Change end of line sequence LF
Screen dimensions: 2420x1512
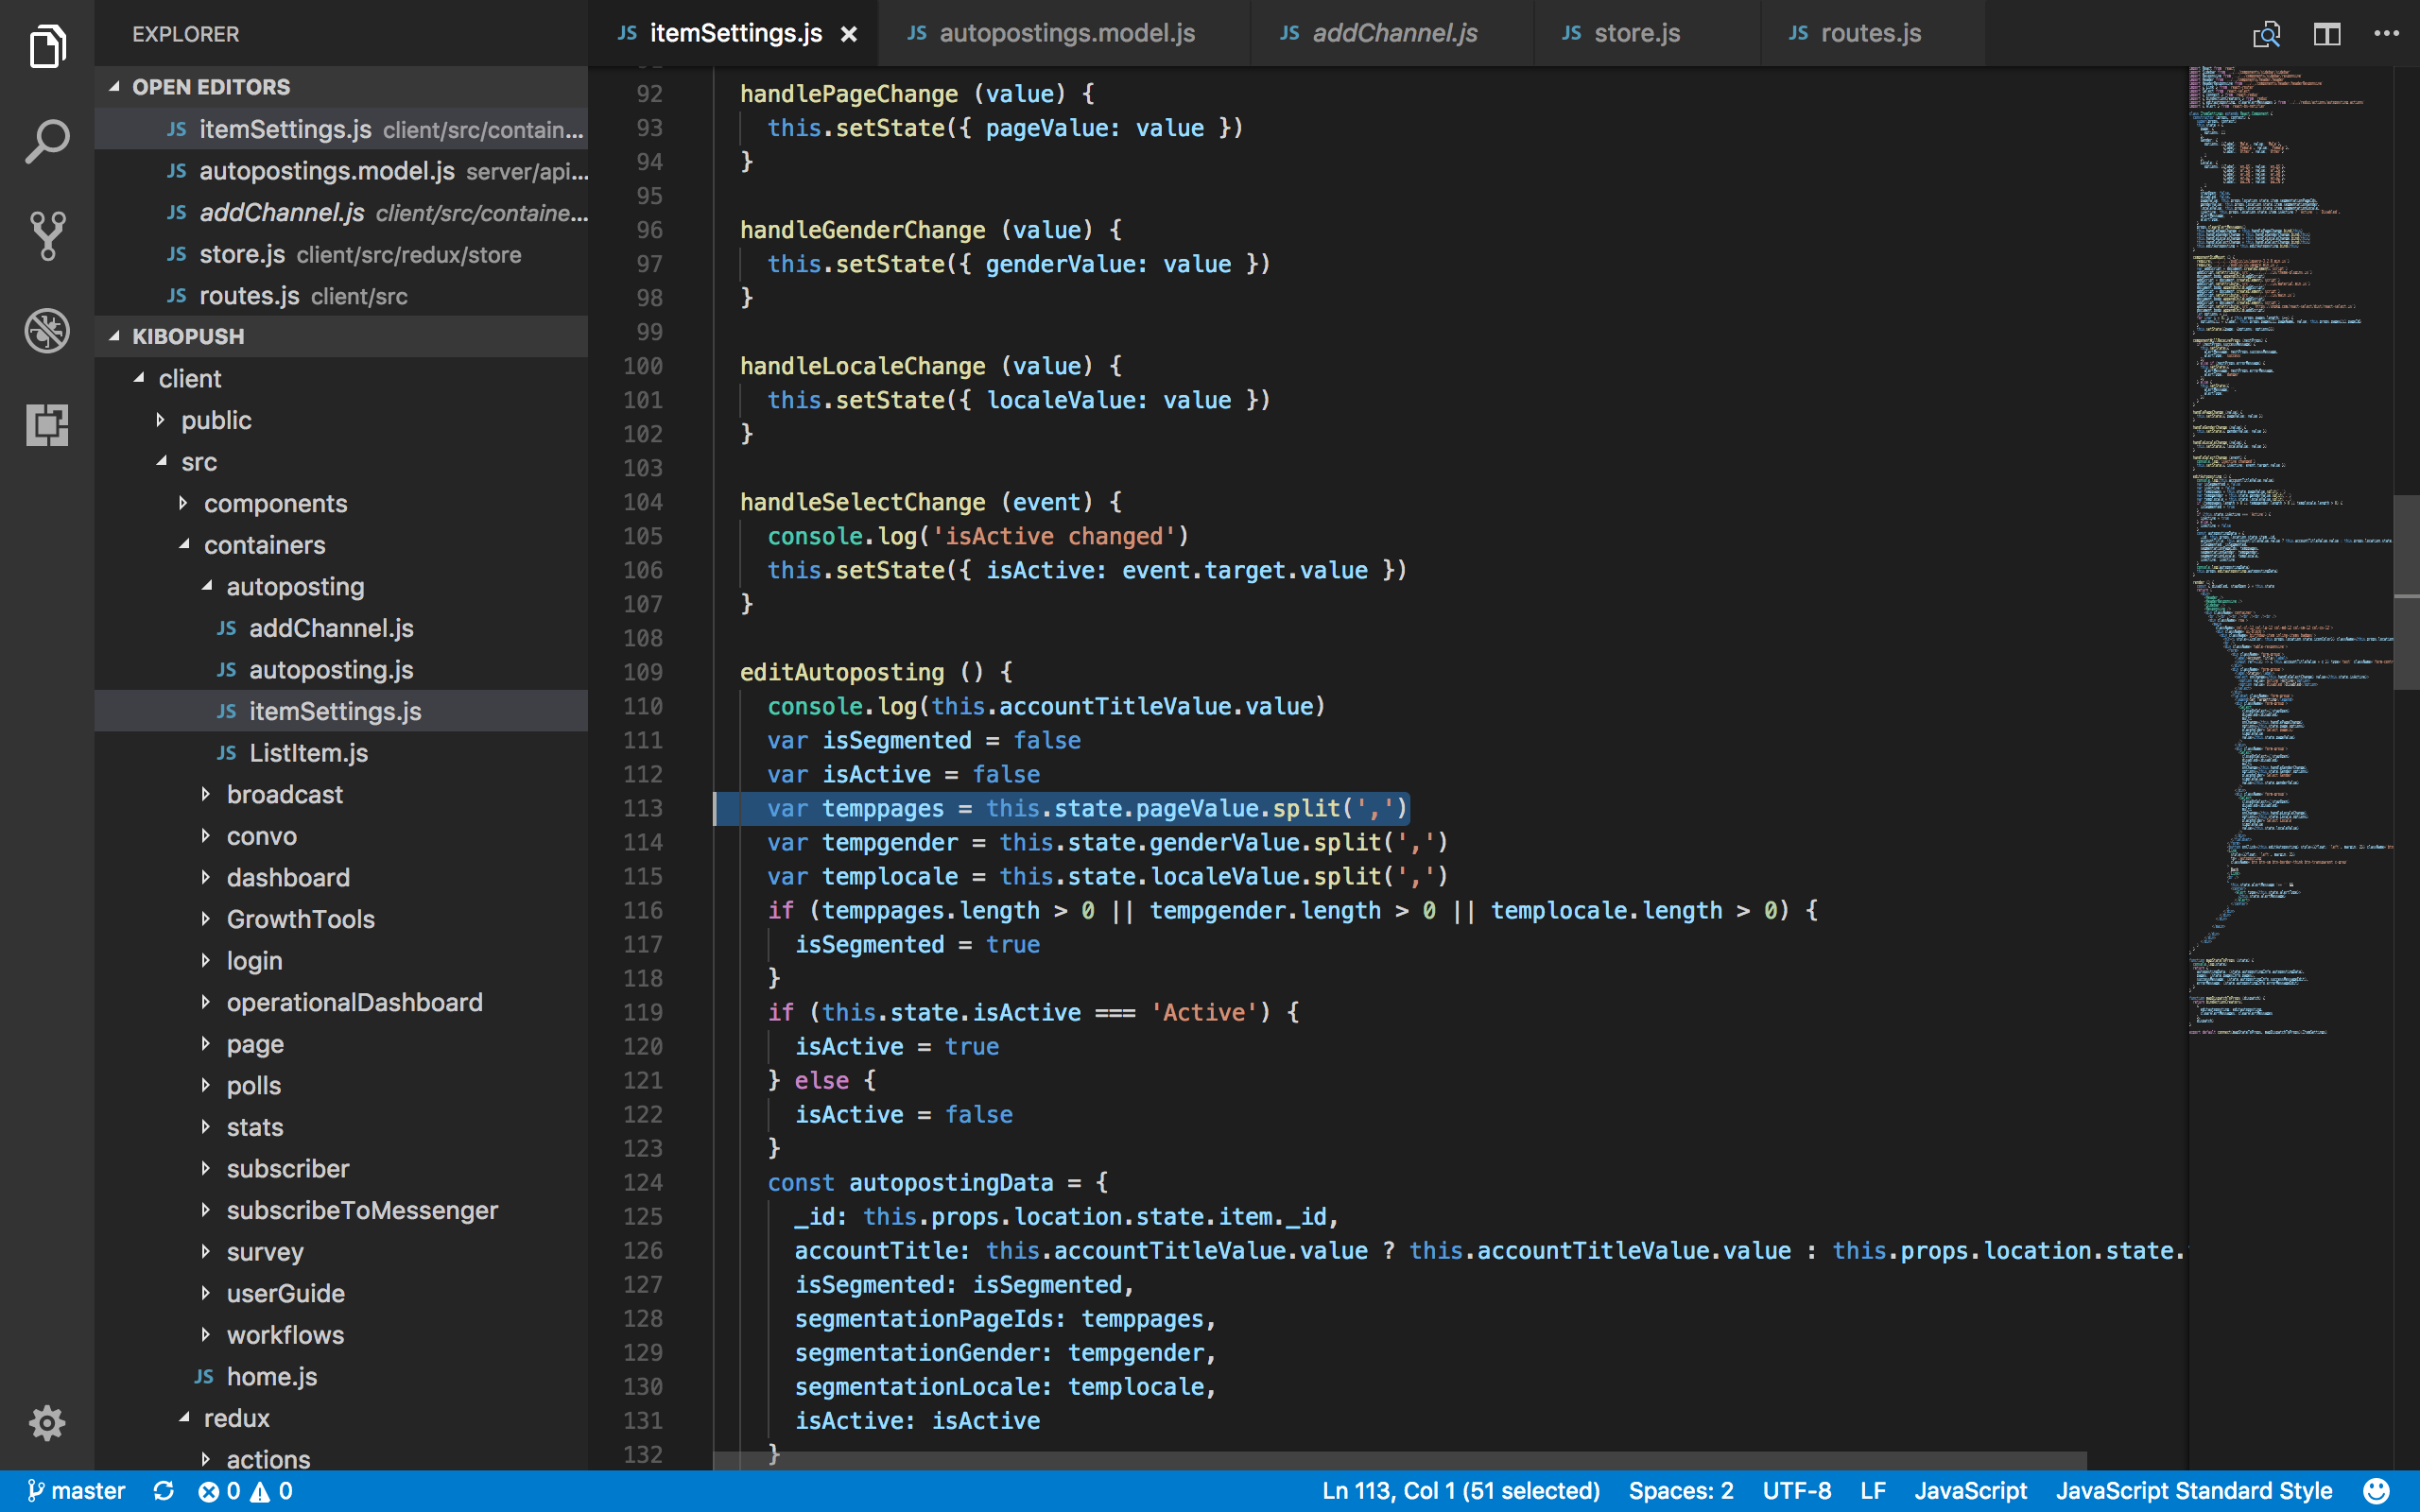click(x=1873, y=1491)
